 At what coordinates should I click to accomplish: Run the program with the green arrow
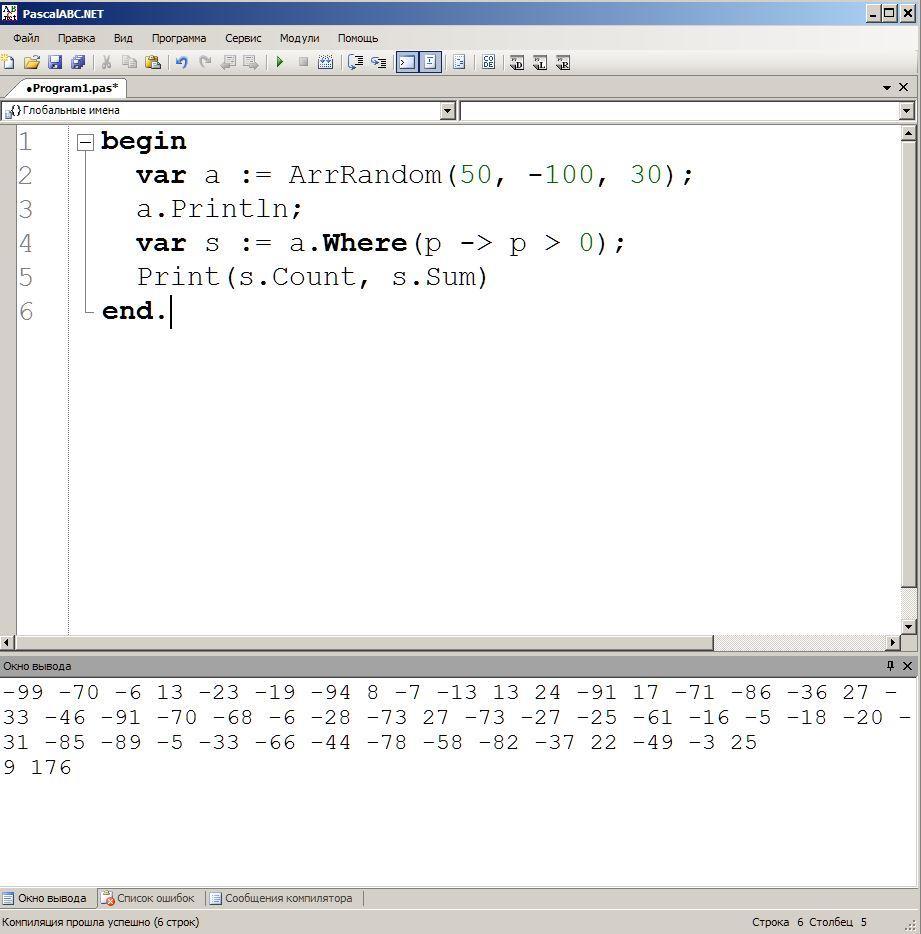(280, 62)
